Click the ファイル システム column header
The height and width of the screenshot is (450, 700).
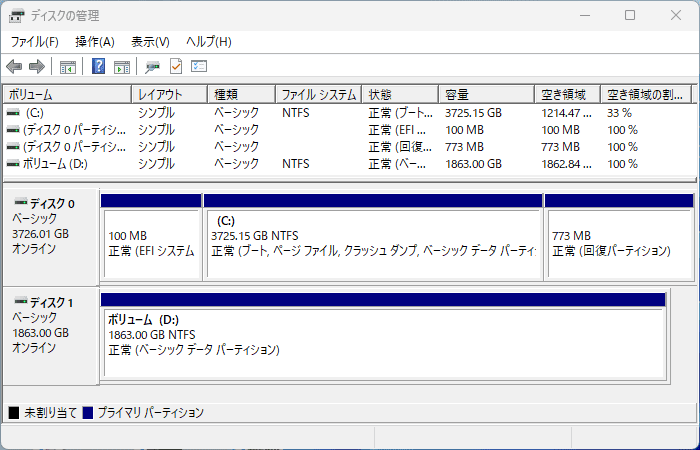tap(318, 94)
